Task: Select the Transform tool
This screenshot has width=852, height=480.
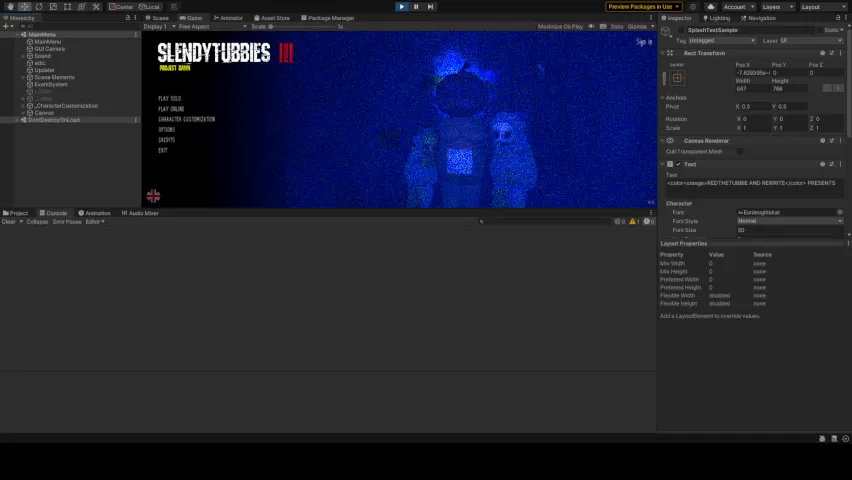Action: point(82,7)
